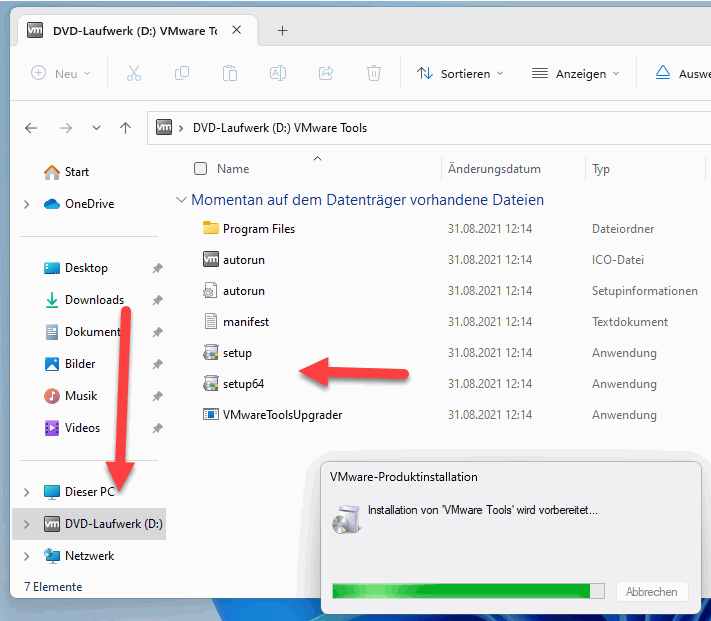Toggle the select-all checkbox beside Name
The height and width of the screenshot is (621, 711).
click(200, 169)
